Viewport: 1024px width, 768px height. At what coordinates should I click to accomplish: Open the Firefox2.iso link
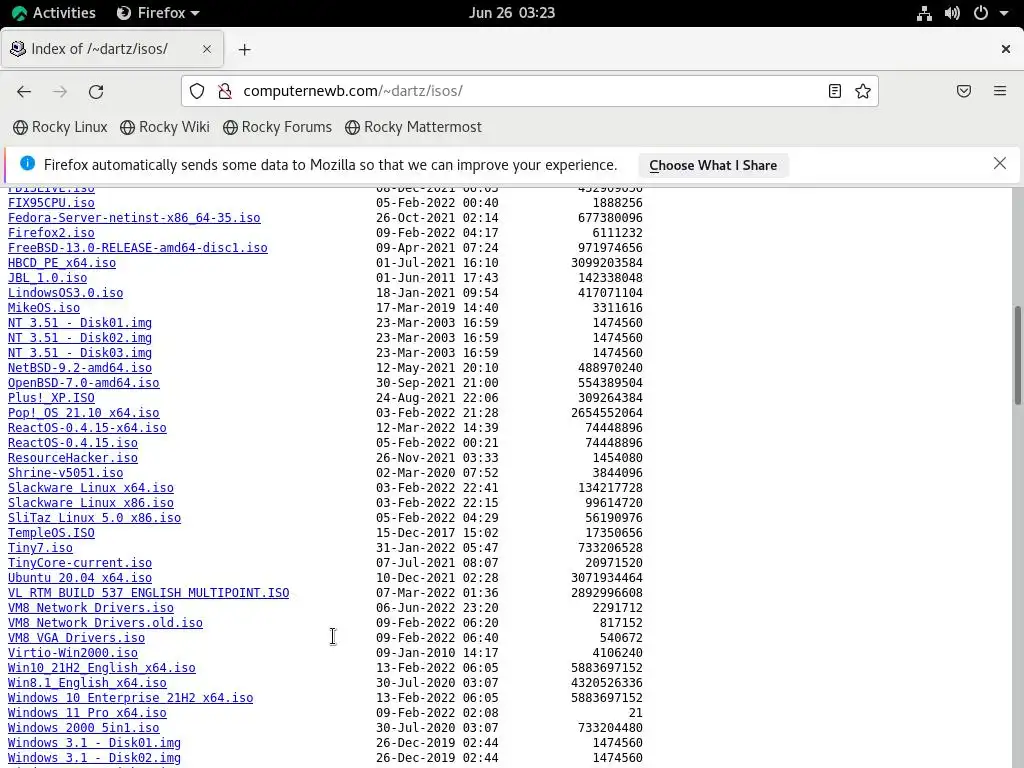[x=51, y=233]
